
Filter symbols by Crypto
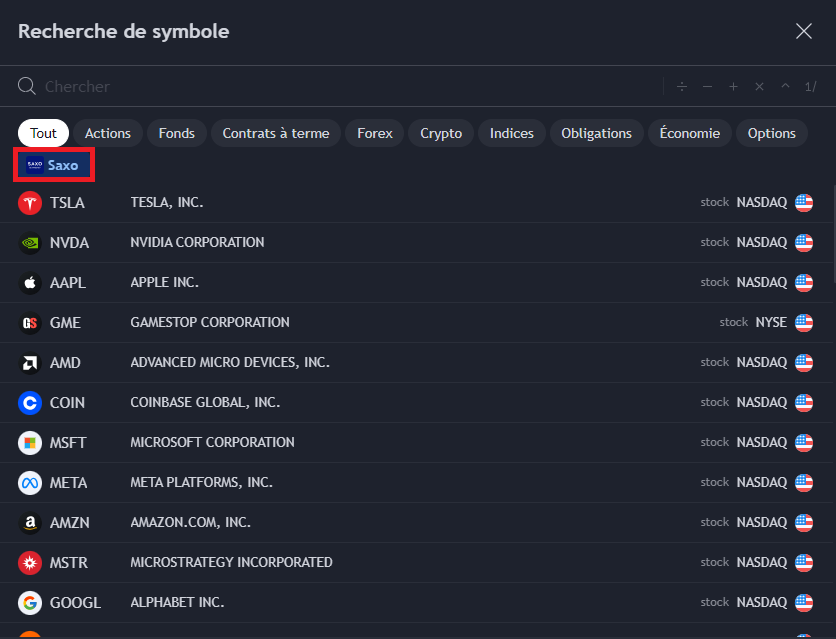441,133
